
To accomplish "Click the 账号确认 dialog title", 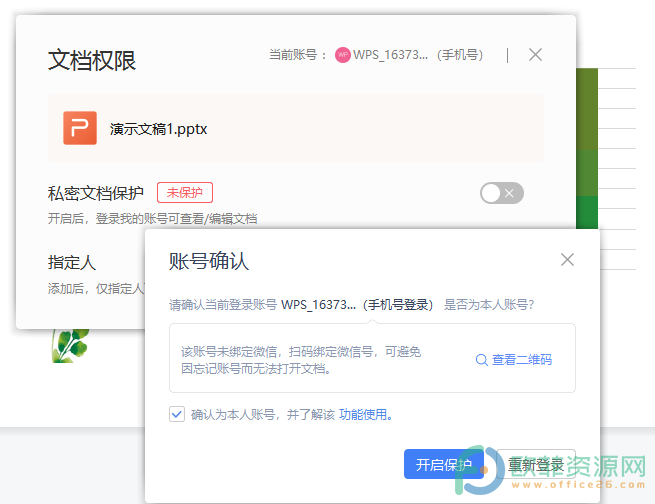I will (208, 261).
